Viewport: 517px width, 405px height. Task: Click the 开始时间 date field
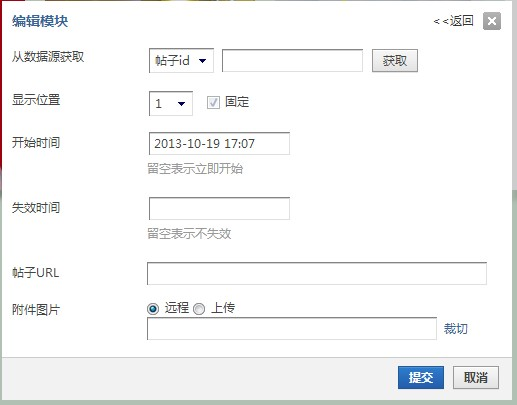pyautogui.click(x=219, y=143)
